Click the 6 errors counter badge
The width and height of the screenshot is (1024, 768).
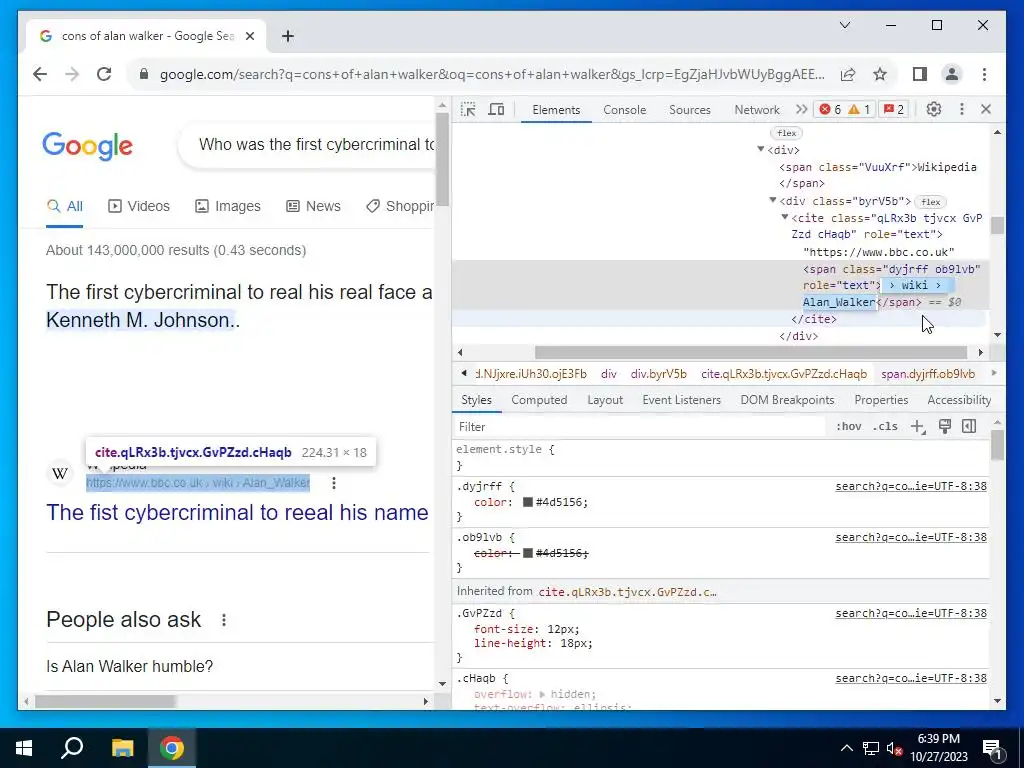tap(830, 110)
